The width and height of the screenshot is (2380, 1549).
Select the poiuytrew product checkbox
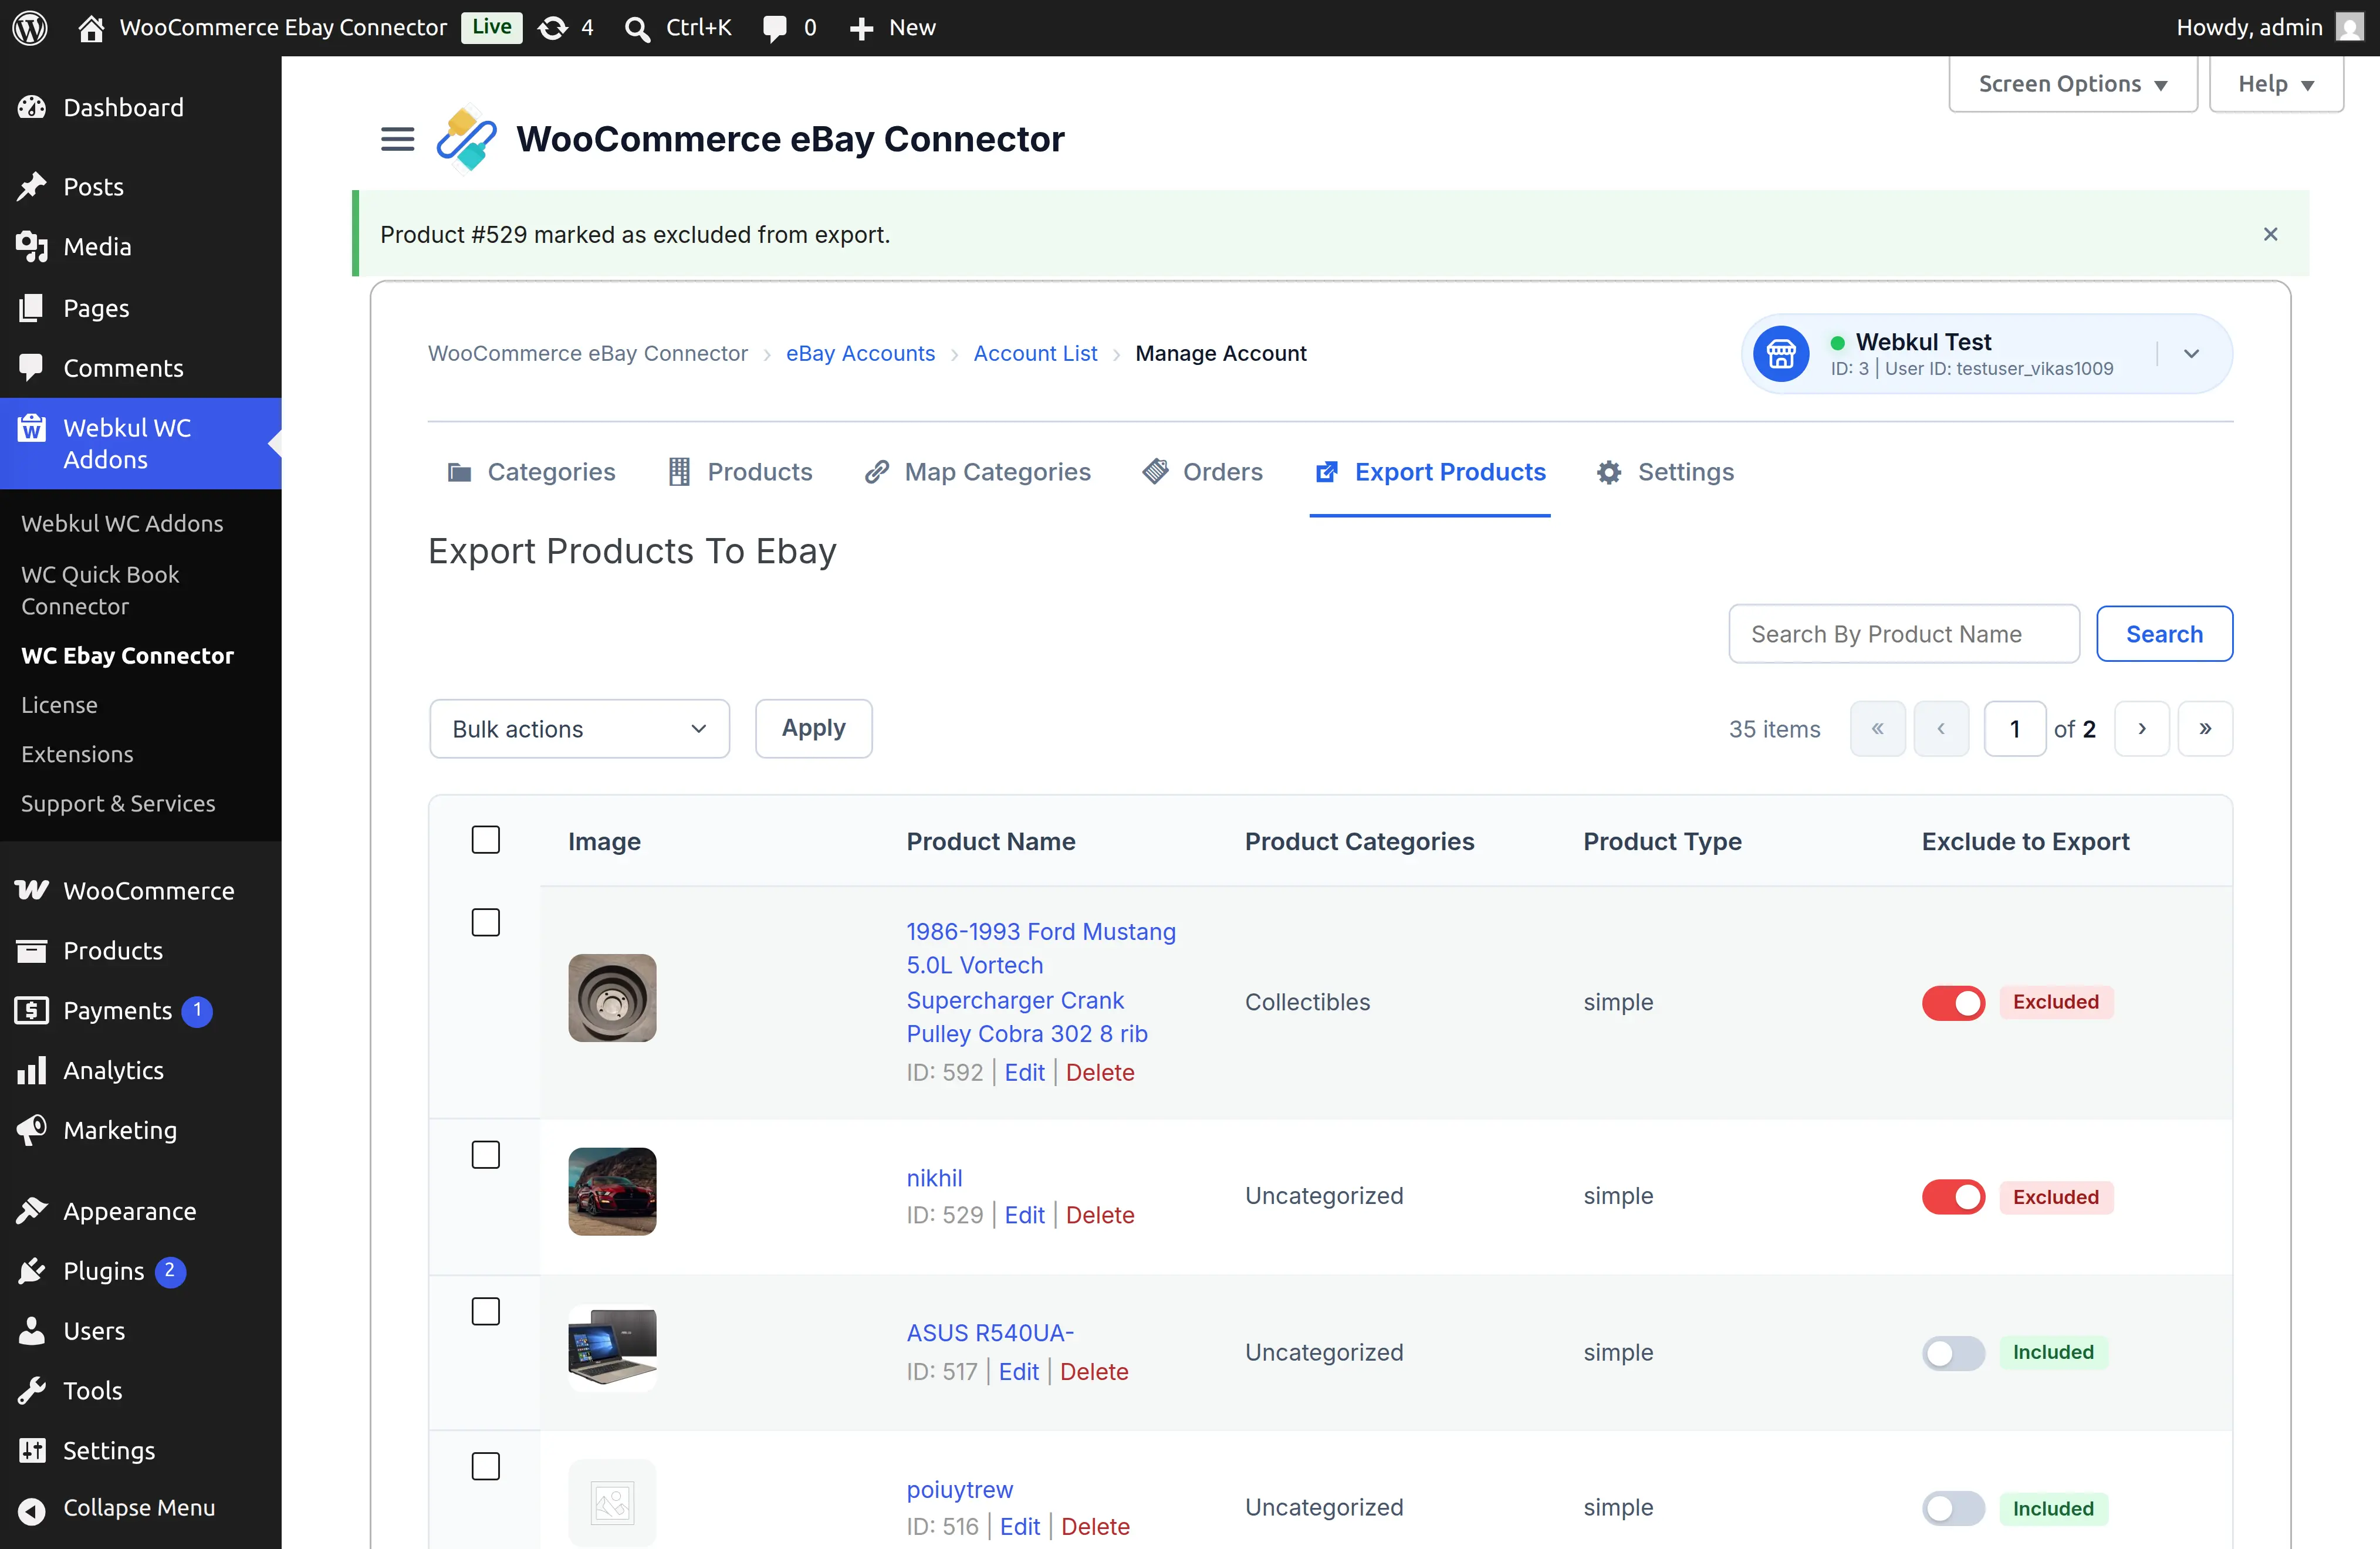(x=486, y=1466)
